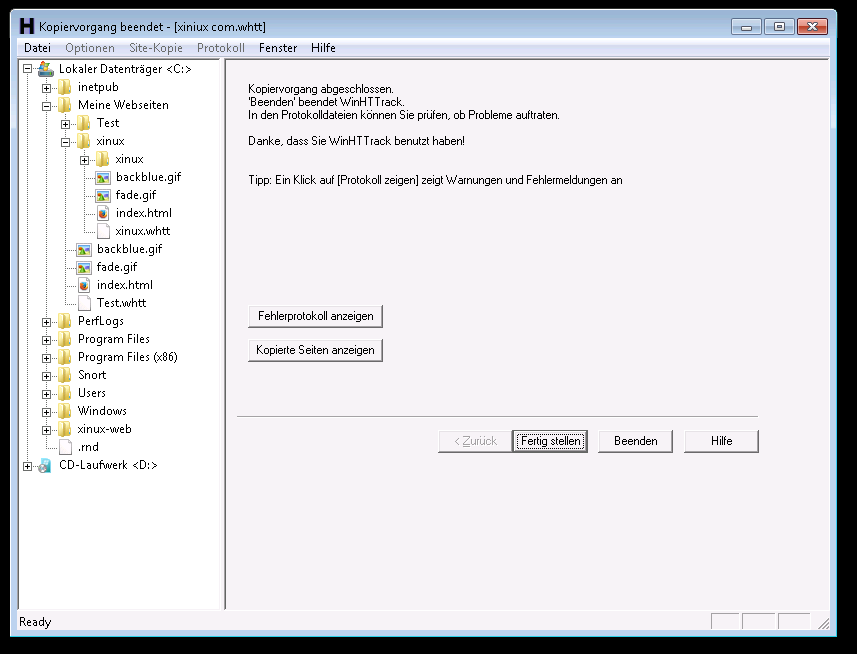Screen dimensions: 857x654
Task: Open the Fenster menu
Action: click(x=277, y=48)
